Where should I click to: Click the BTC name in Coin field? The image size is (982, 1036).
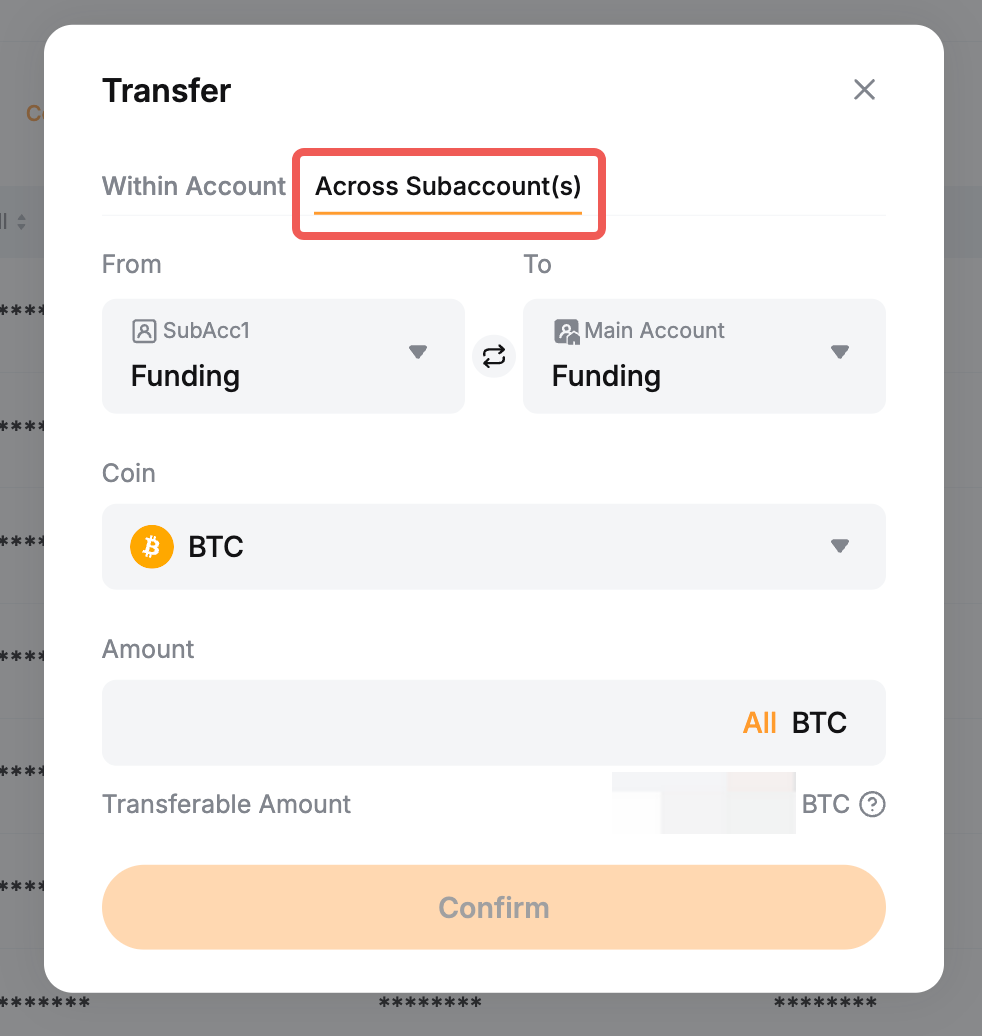216,547
